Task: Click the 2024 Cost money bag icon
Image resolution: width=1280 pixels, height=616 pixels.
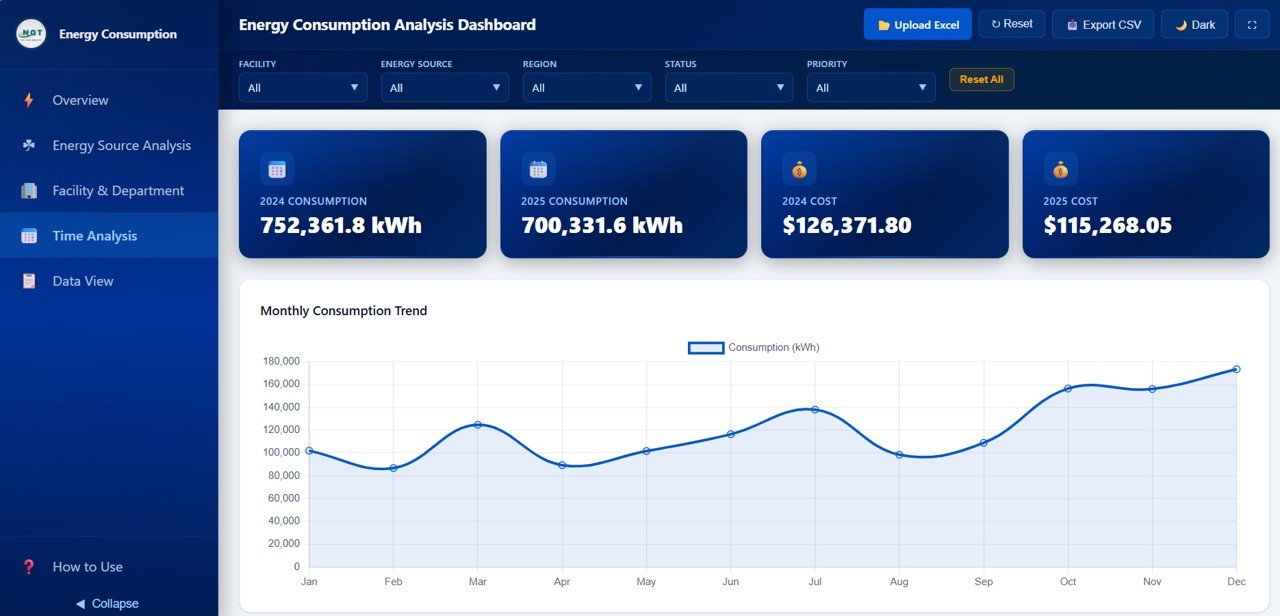Action: [798, 167]
